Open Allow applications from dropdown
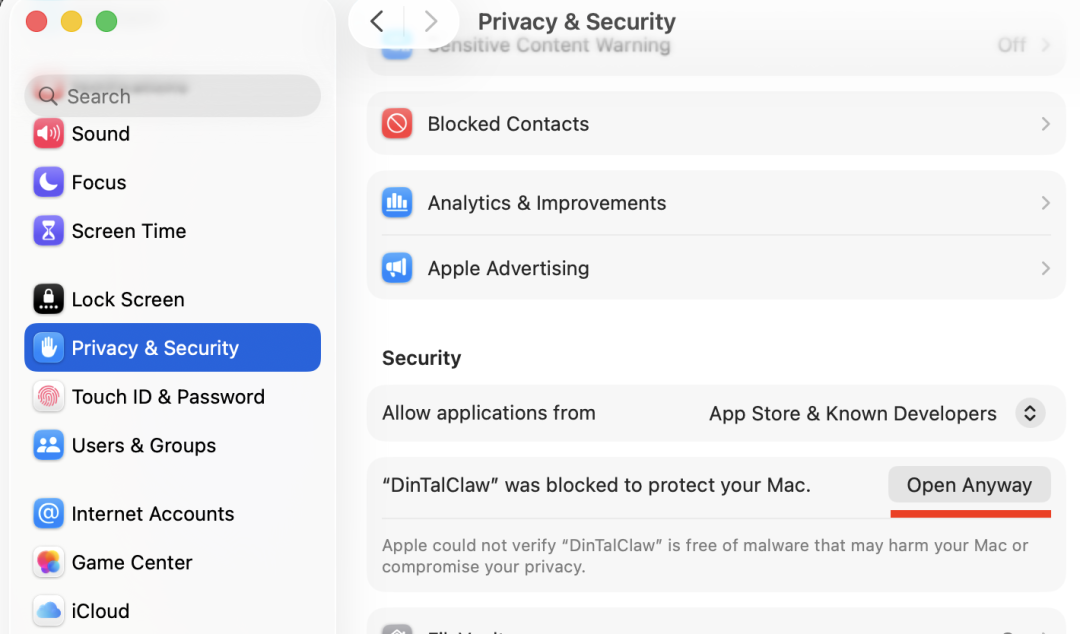Image resolution: width=1080 pixels, height=634 pixels. pos(1029,413)
